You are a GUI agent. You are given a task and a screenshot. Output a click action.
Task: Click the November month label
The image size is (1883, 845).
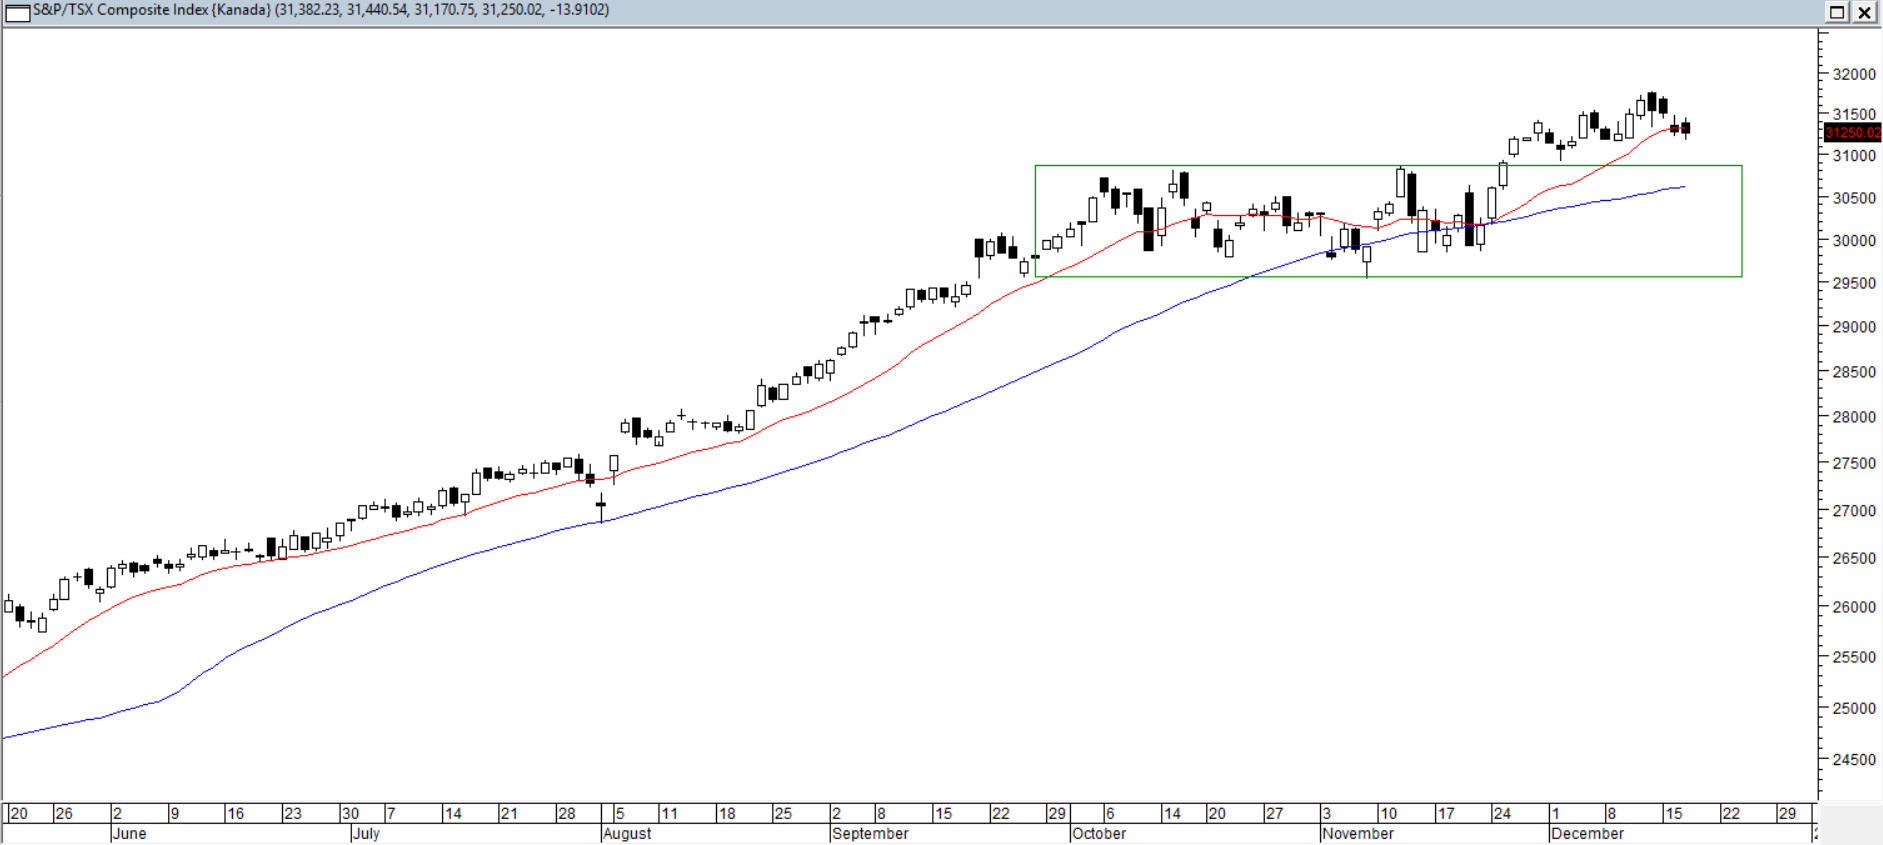(x=1358, y=834)
